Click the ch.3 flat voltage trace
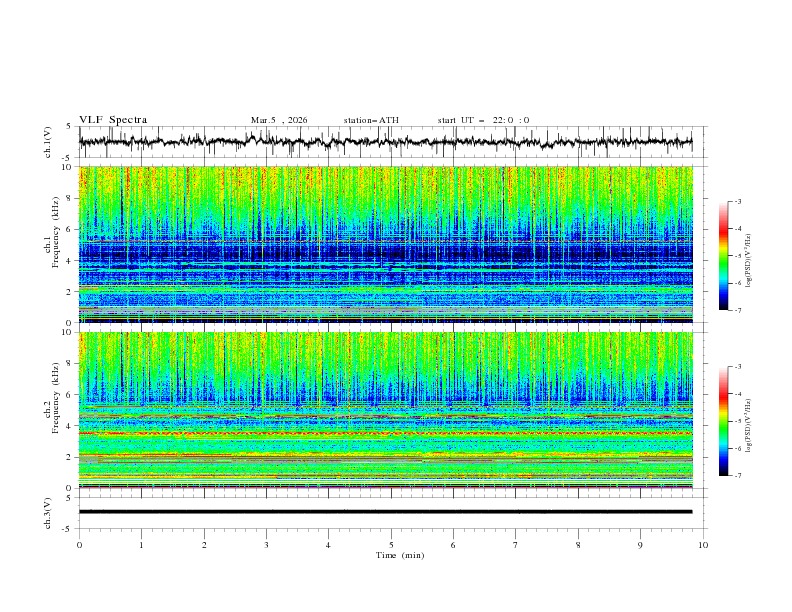The width and height of the screenshot is (792, 612). pyautogui.click(x=385, y=512)
